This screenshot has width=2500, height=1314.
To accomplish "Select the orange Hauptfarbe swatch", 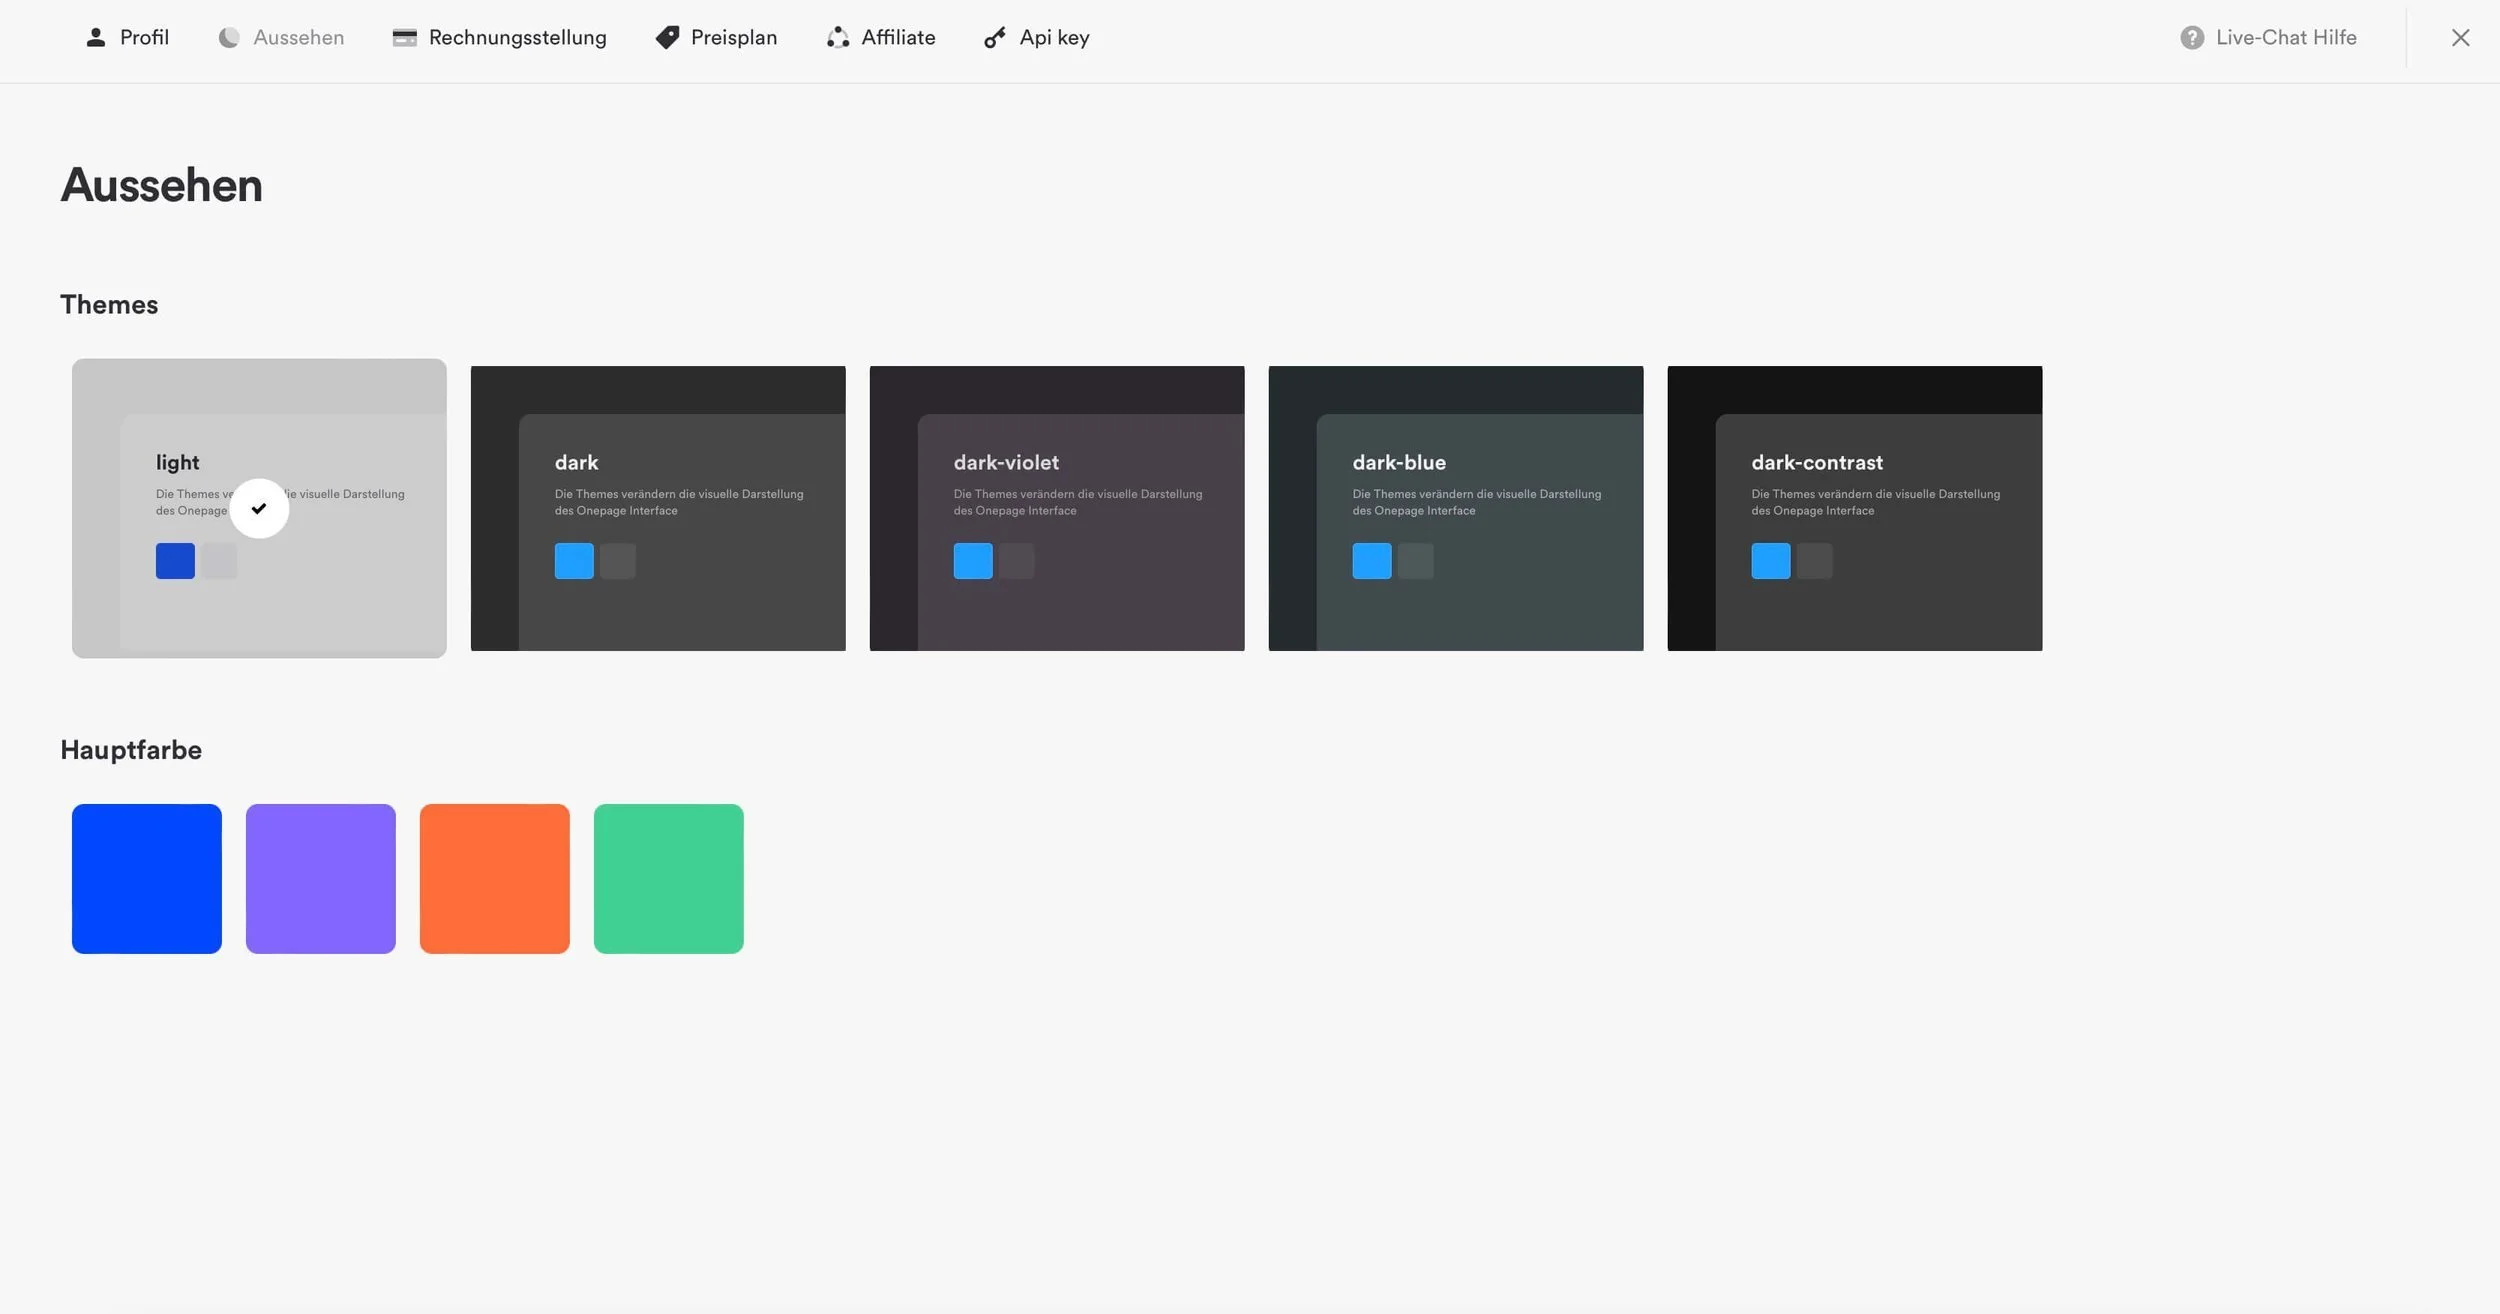I will [x=495, y=878].
